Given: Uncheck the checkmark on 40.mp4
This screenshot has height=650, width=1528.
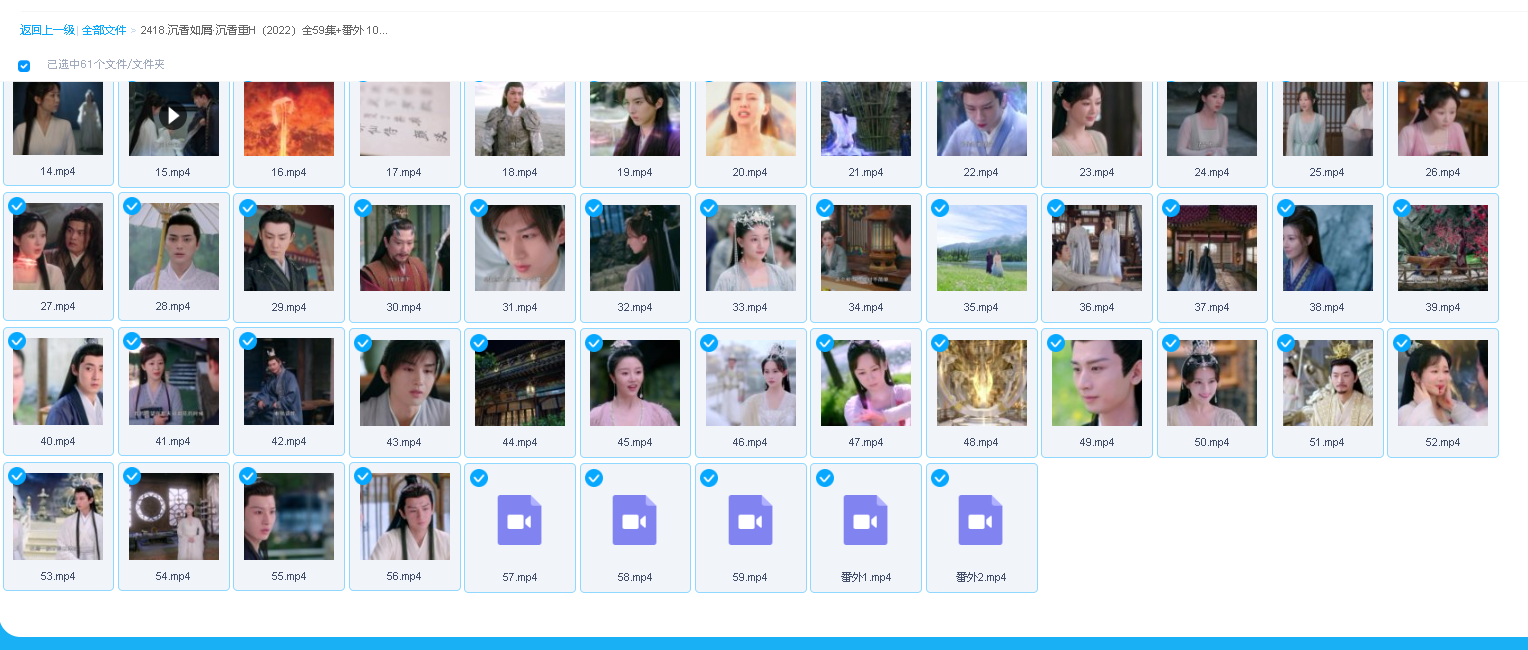Looking at the screenshot, I should (17, 342).
